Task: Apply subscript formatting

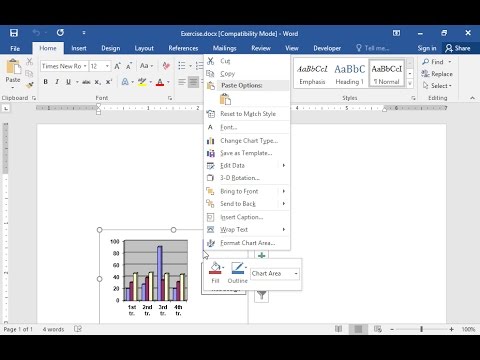Action: tap(97, 82)
